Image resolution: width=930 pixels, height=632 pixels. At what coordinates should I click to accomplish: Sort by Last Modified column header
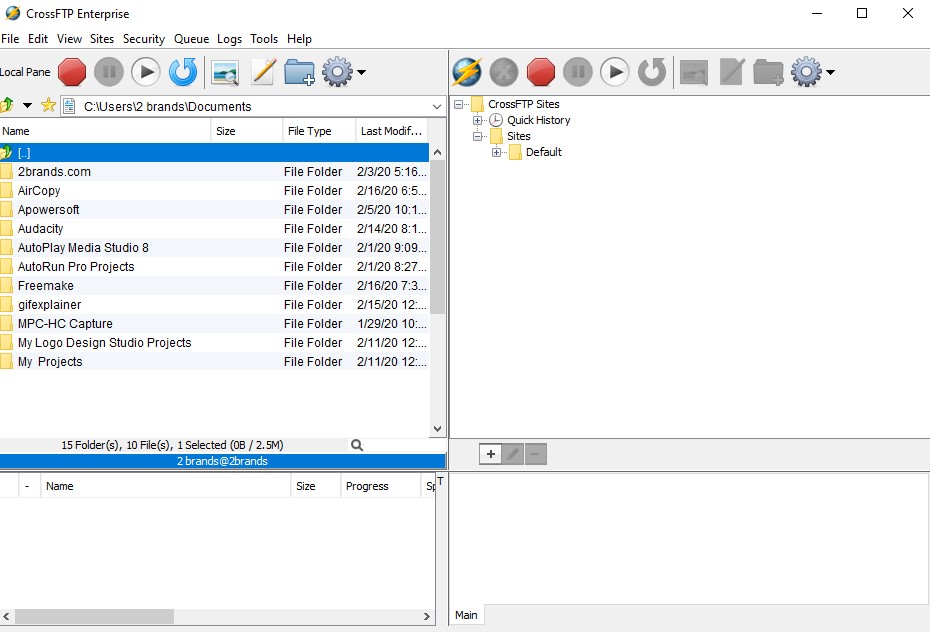[x=392, y=131]
